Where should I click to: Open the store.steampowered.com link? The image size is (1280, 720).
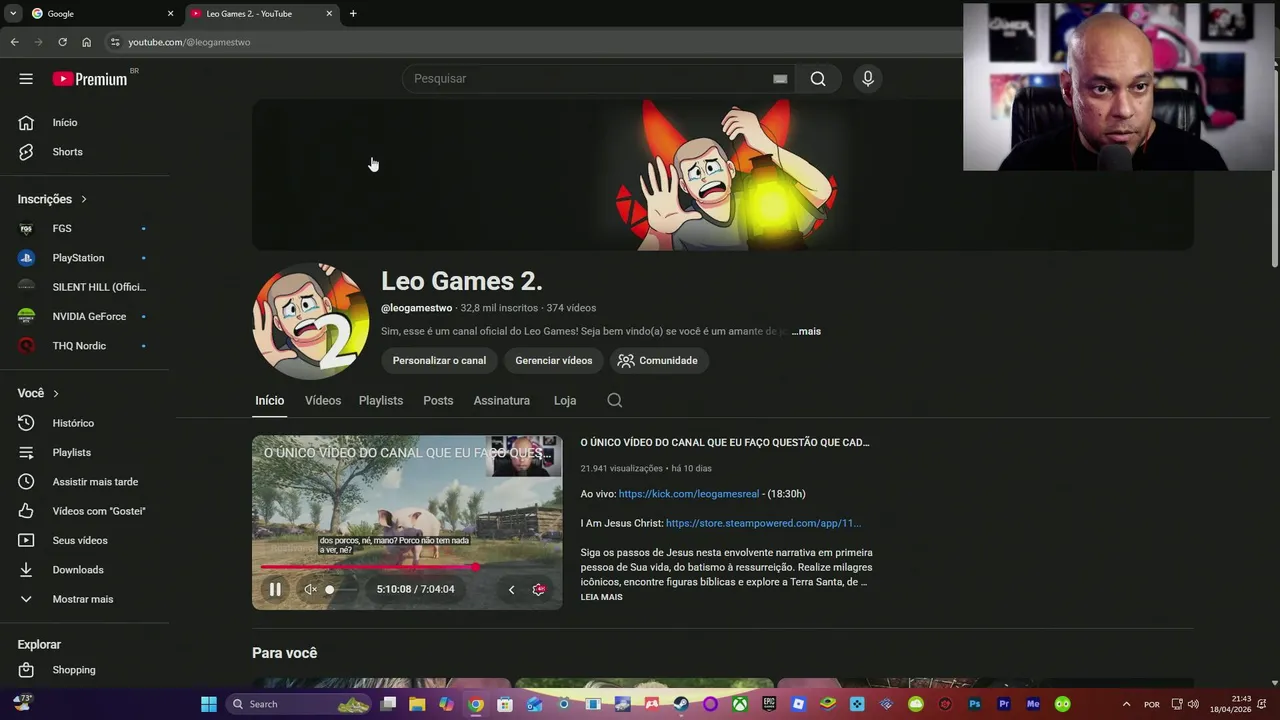click(763, 523)
